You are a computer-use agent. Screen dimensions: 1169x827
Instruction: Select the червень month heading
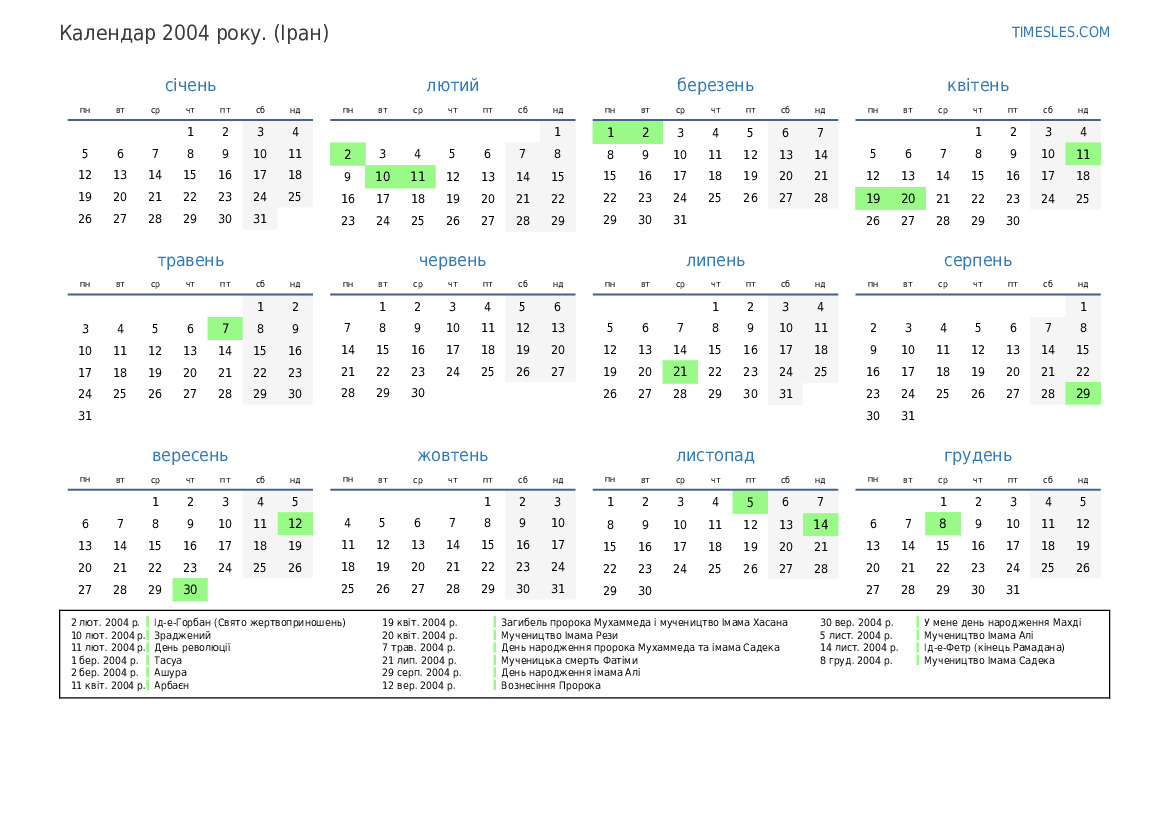(452, 261)
